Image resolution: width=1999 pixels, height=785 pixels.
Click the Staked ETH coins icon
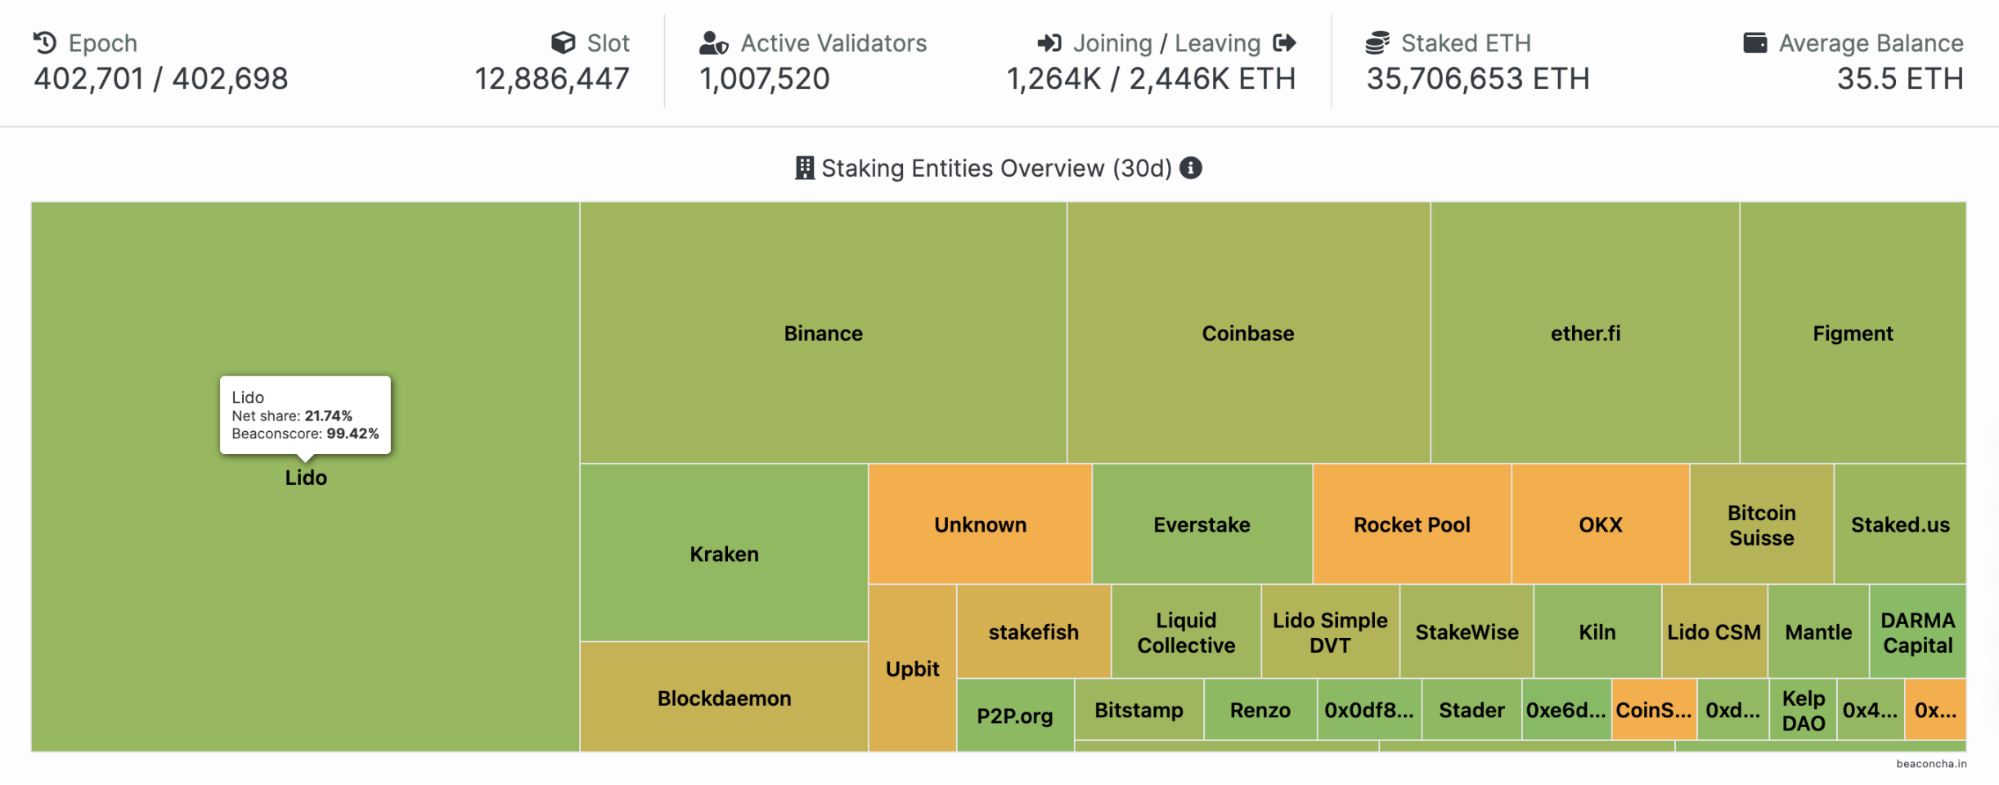1377,43
